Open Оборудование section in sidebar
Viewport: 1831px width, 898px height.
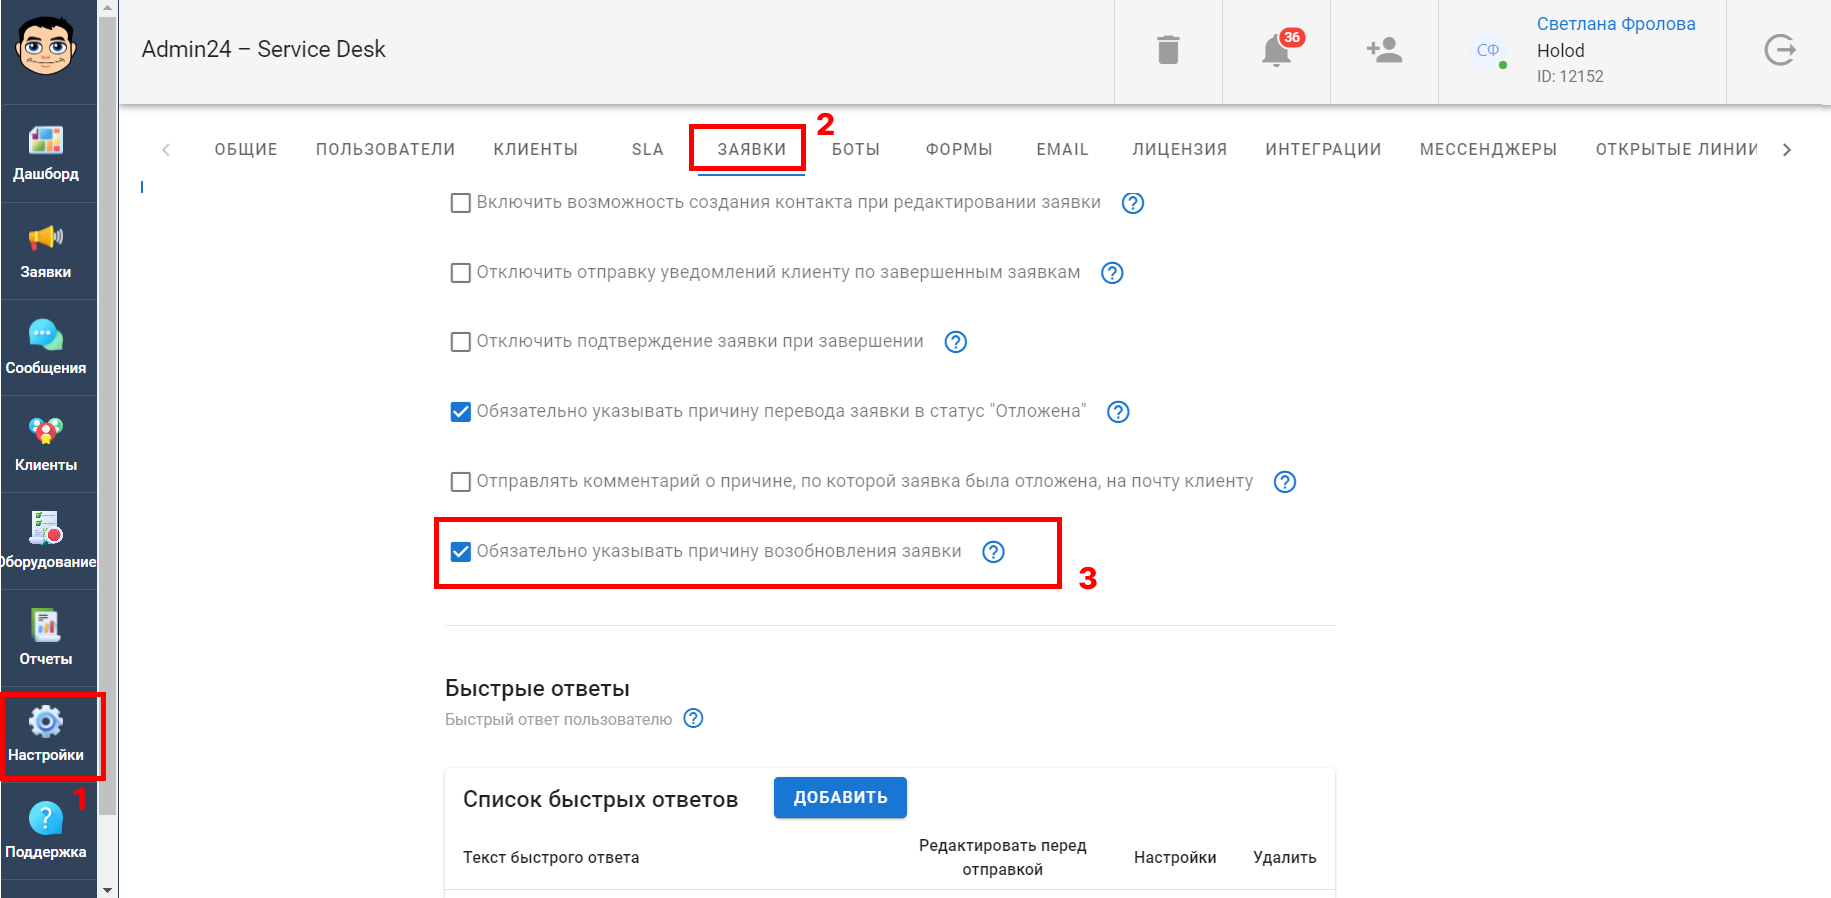point(46,541)
